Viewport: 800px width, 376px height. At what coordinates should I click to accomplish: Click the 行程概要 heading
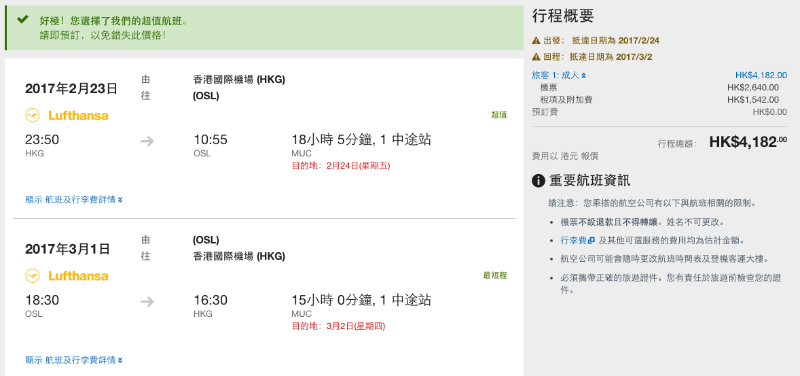tap(563, 16)
